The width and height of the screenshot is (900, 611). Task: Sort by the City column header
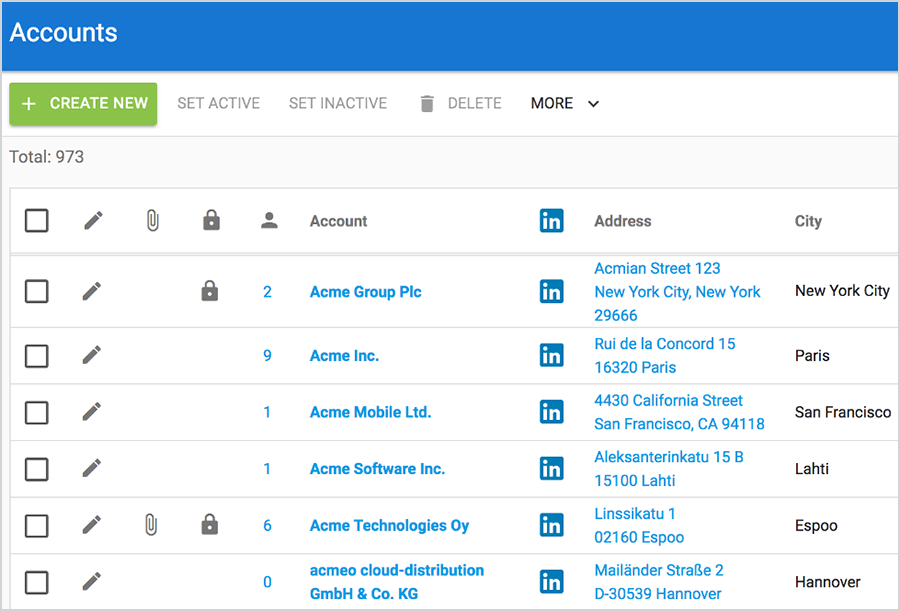pyautogui.click(x=808, y=221)
